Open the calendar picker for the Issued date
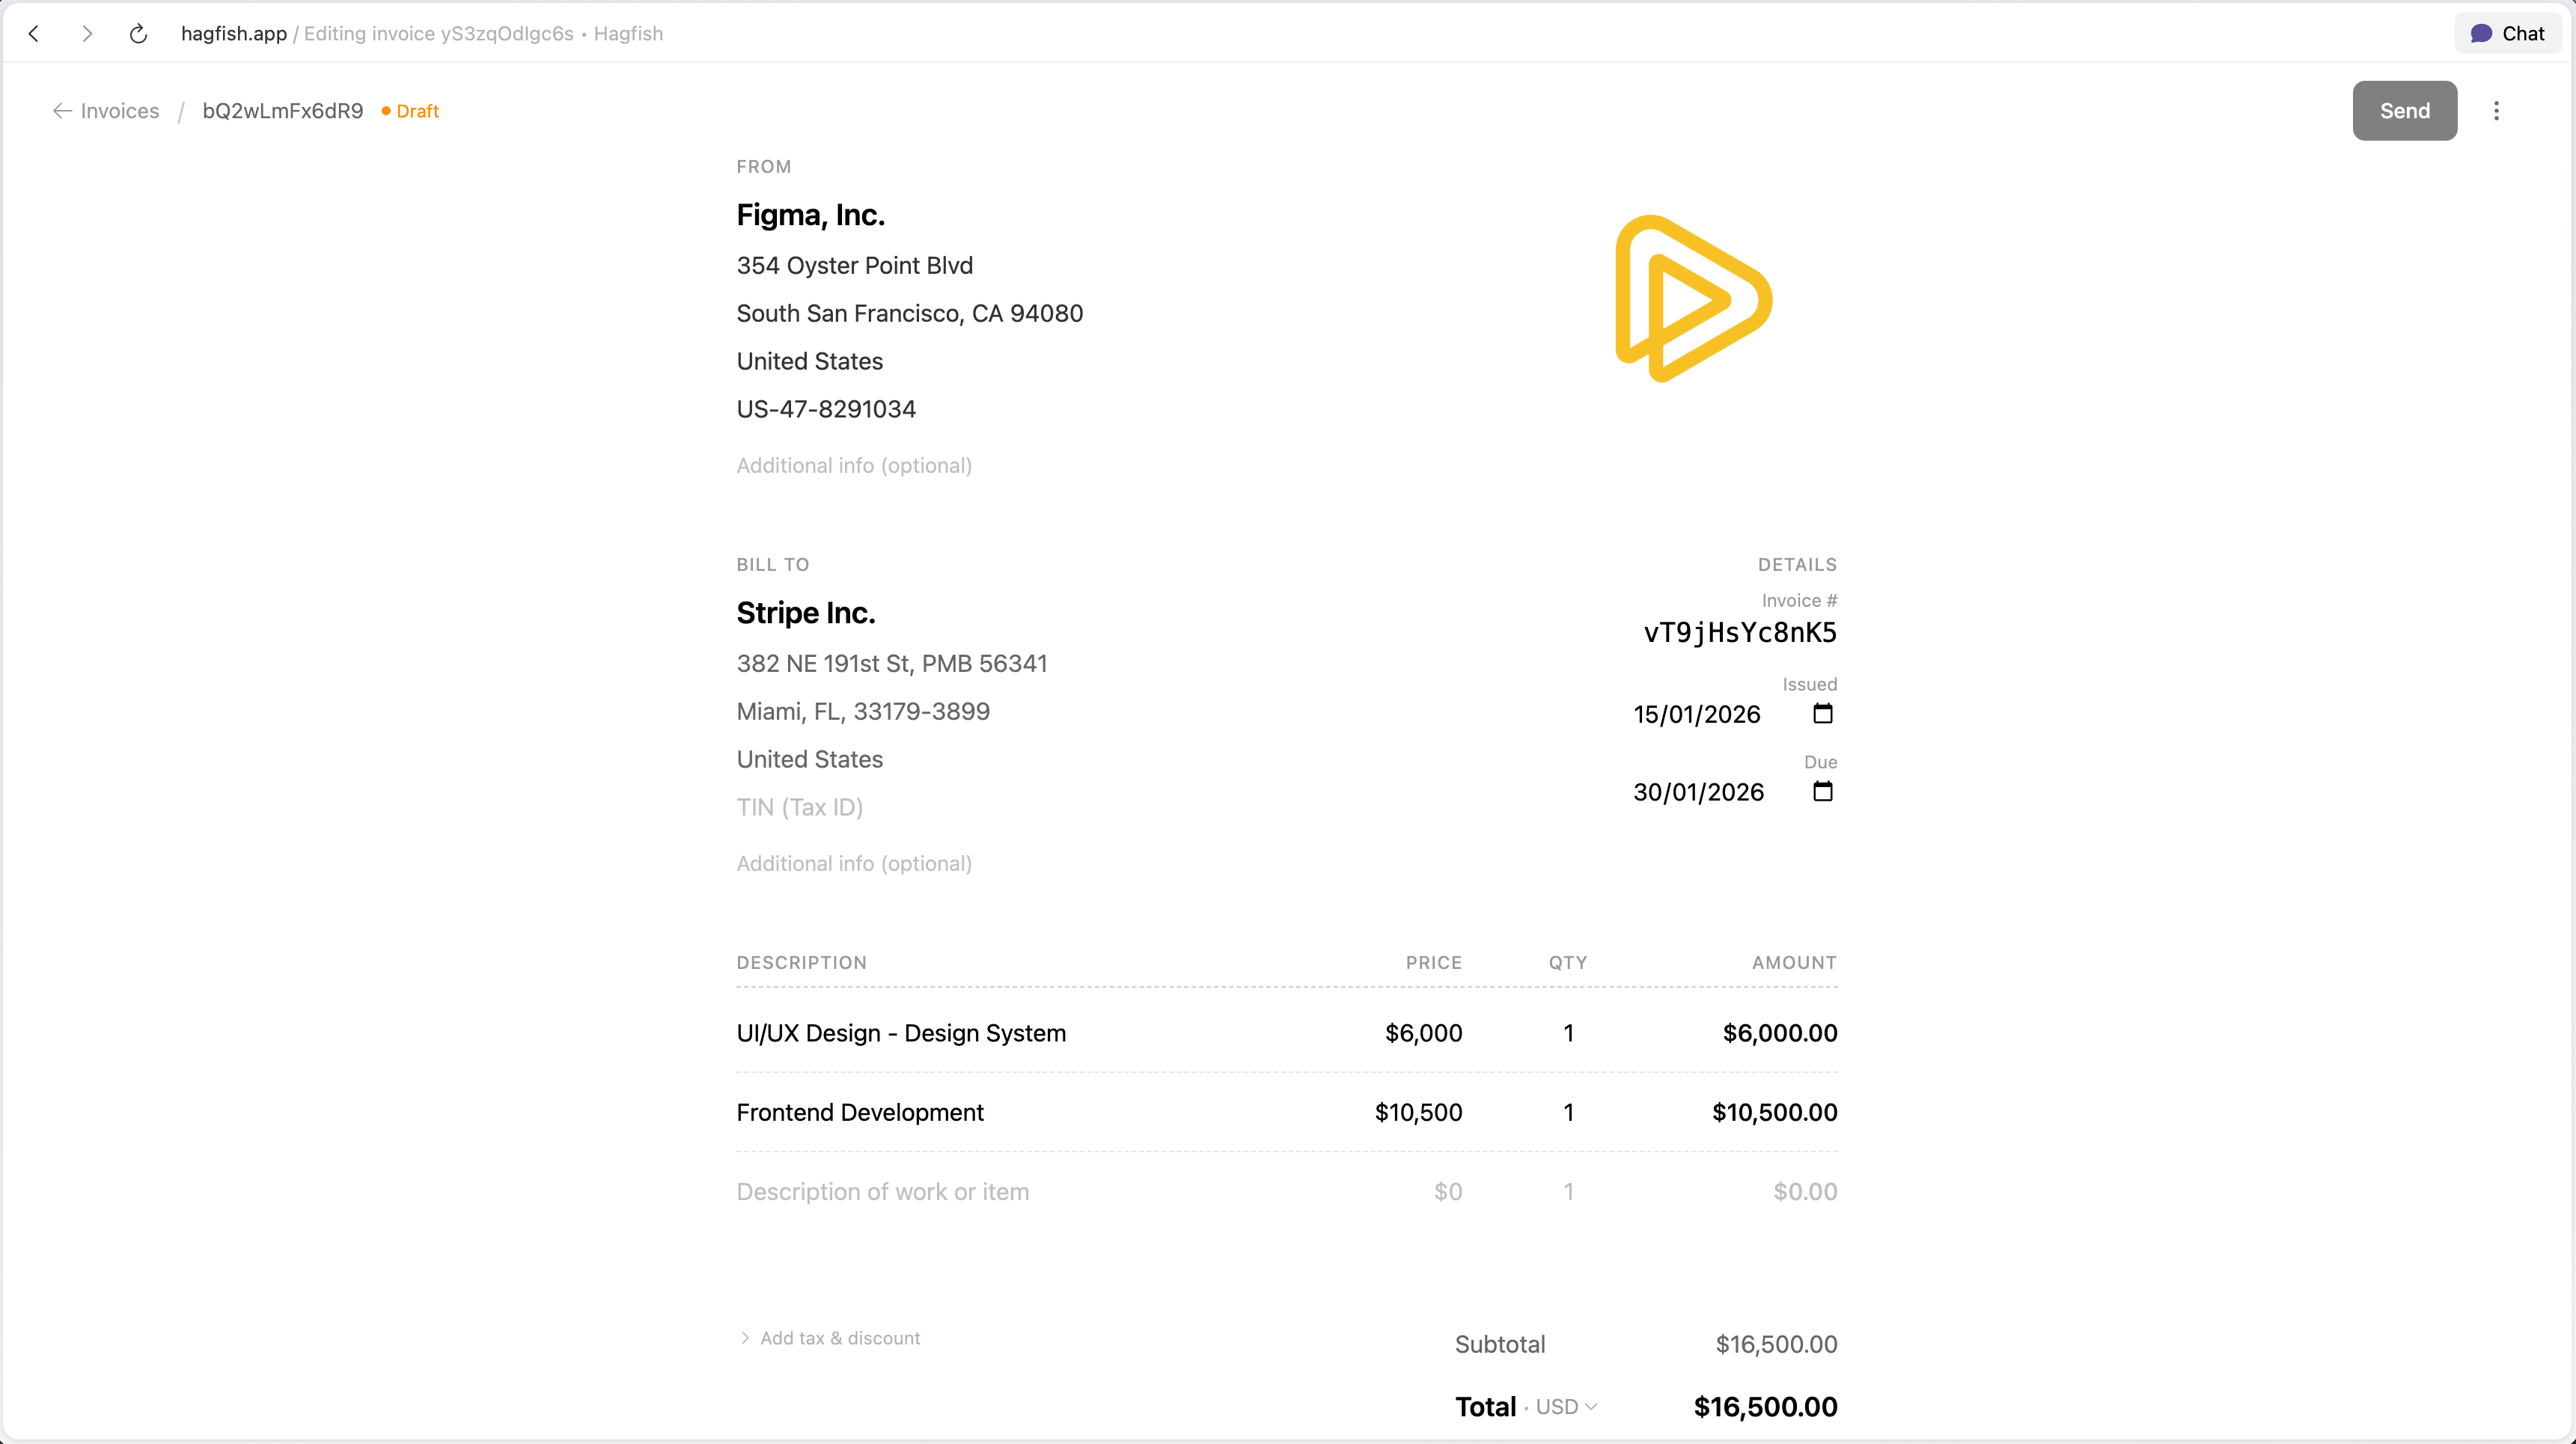The image size is (2576, 1444). point(1823,713)
